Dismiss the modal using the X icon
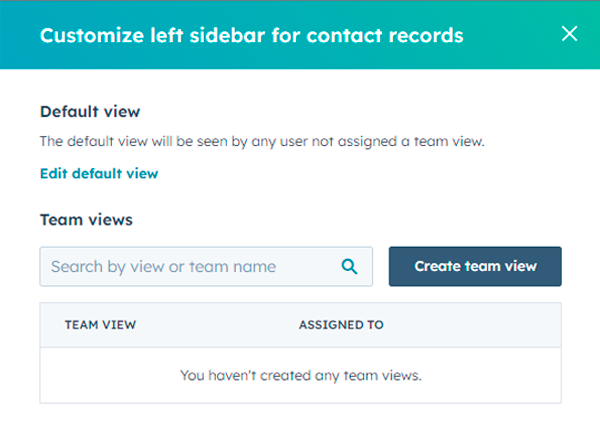The width and height of the screenshot is (600, 446). (x=569, y=34)
